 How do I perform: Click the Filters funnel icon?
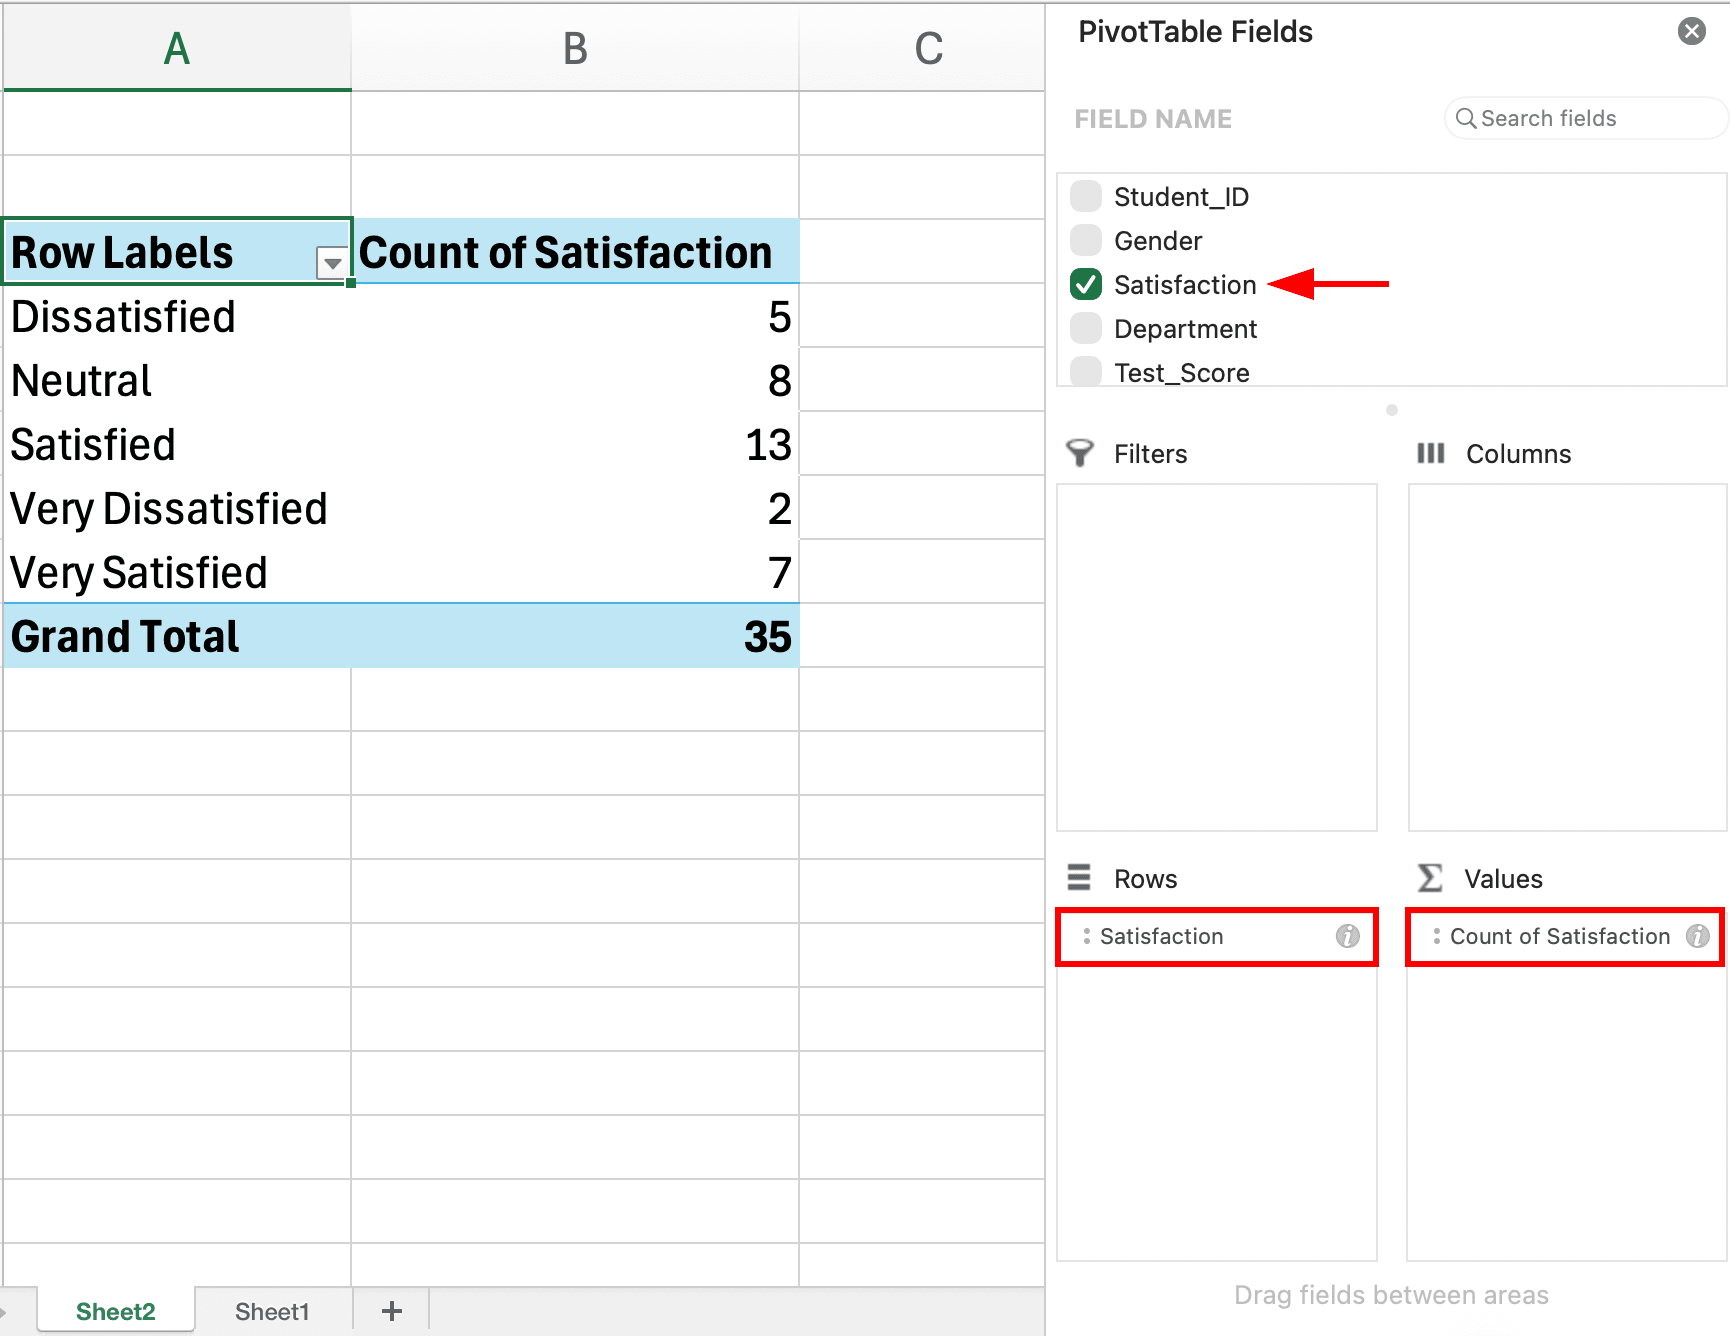pyautogui.click(x=1081, y=453)
